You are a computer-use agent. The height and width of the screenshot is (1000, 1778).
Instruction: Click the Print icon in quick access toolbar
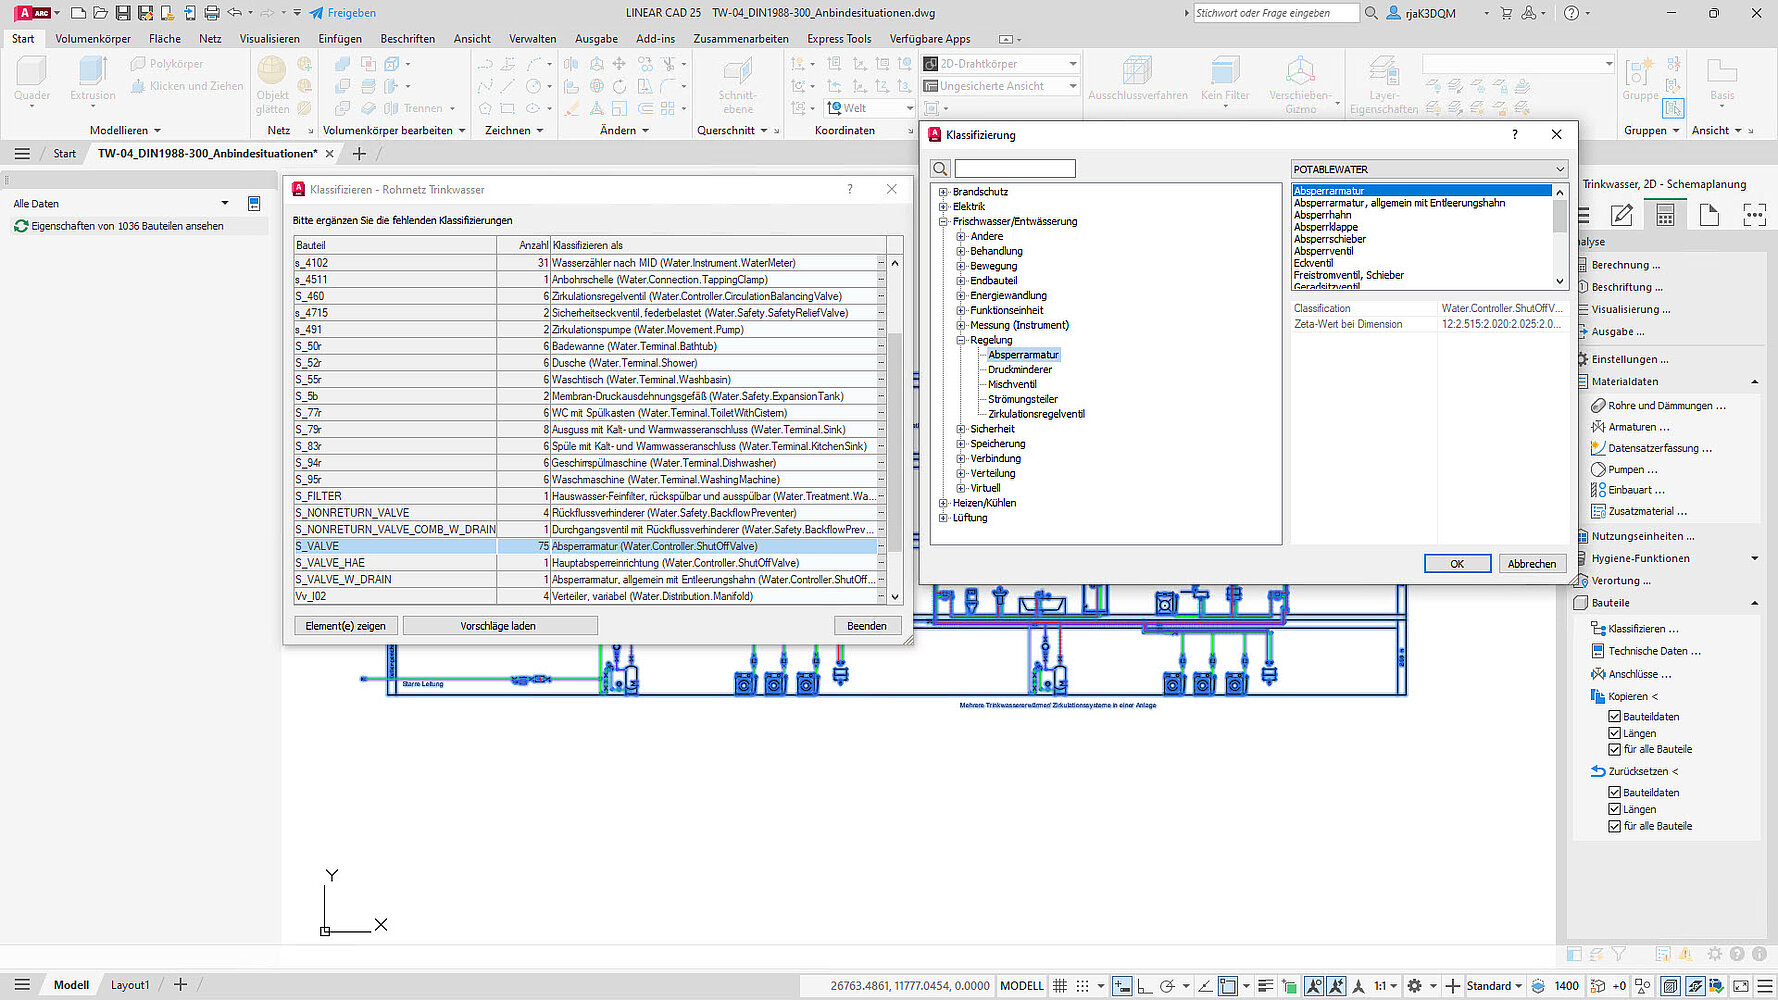212,13
